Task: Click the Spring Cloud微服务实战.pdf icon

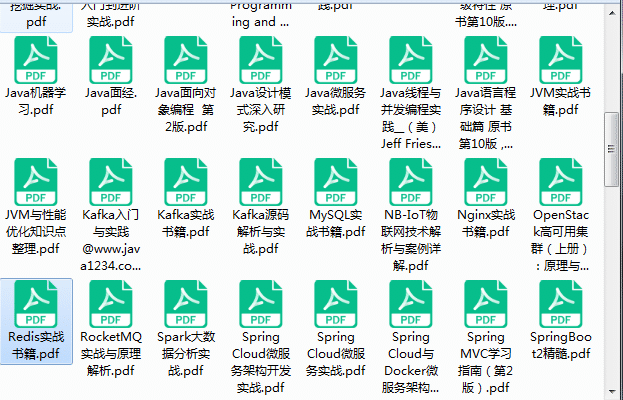Action: pyautogui.click(x=336, y=304)
